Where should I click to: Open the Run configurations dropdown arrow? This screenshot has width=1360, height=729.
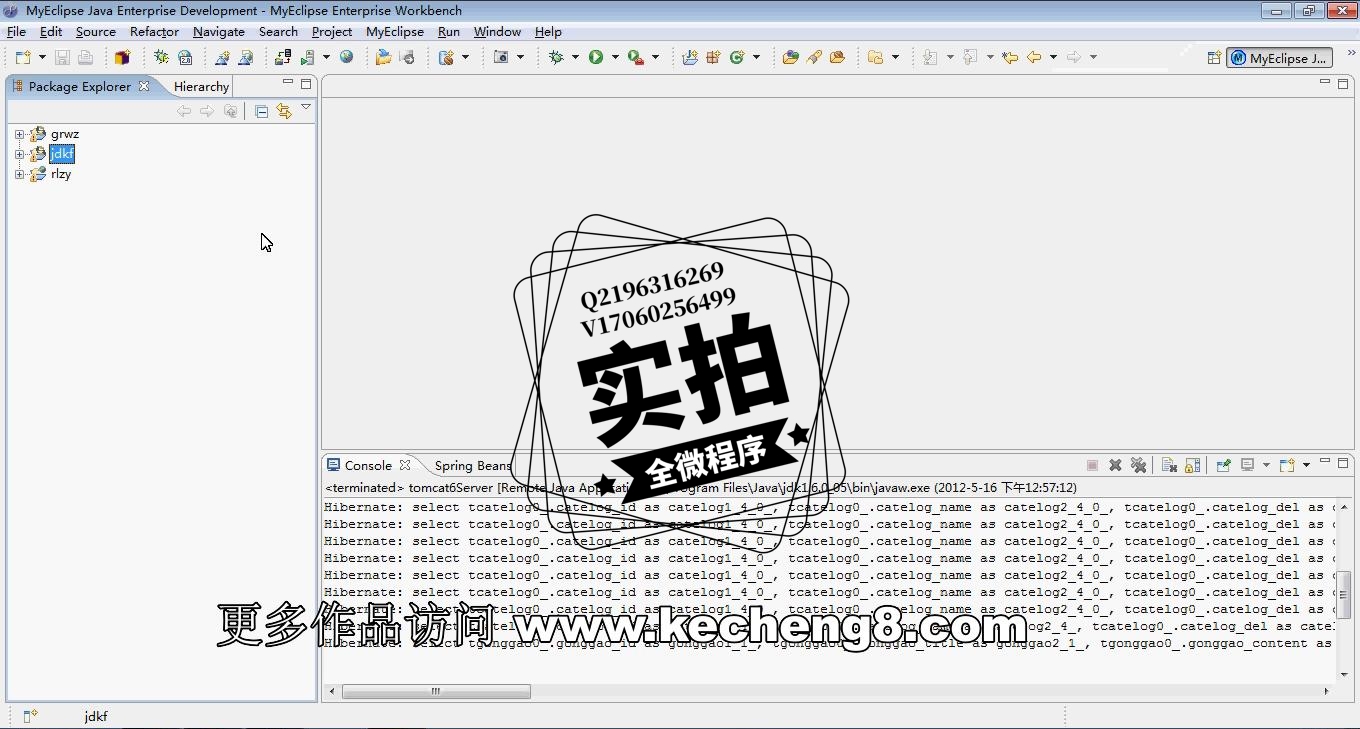[615, 58]
